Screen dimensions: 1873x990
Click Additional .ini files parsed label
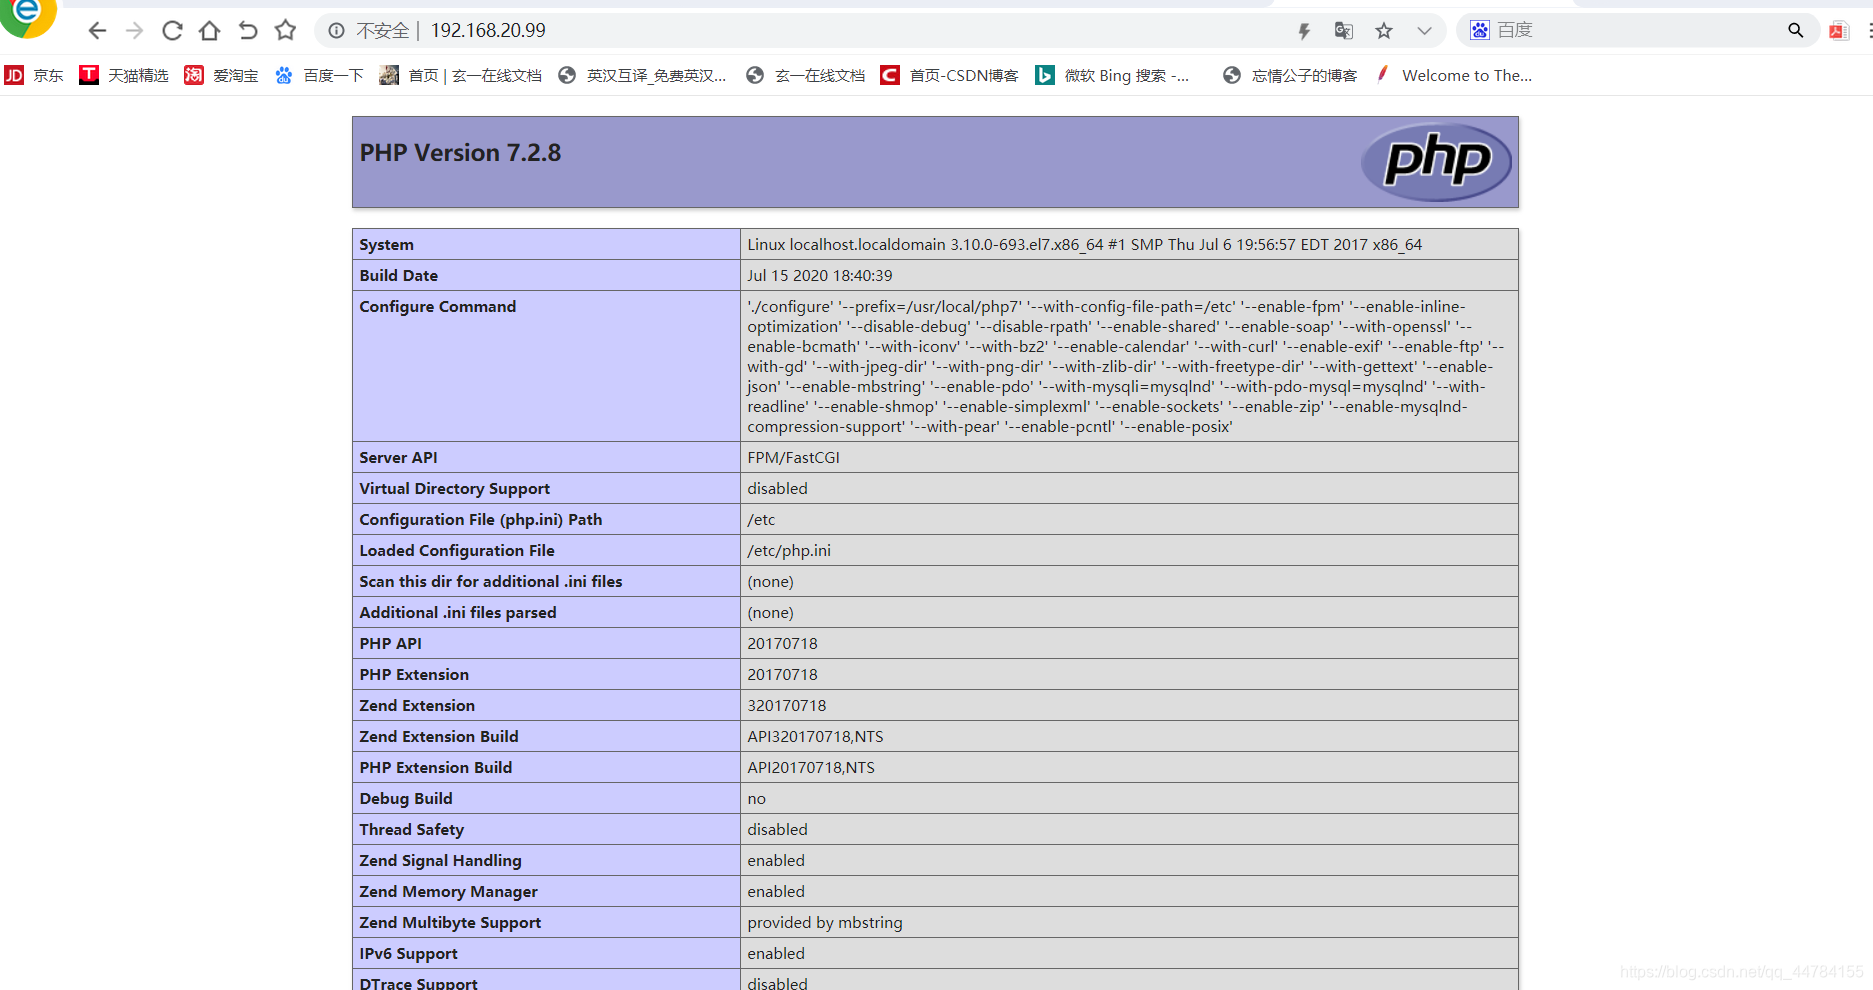[x=458, y=613]
